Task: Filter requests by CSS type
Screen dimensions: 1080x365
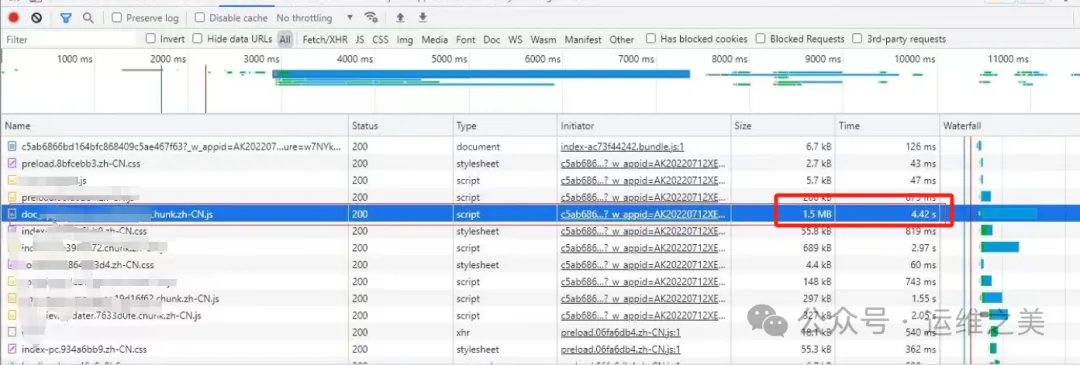Action: point(381,40)
